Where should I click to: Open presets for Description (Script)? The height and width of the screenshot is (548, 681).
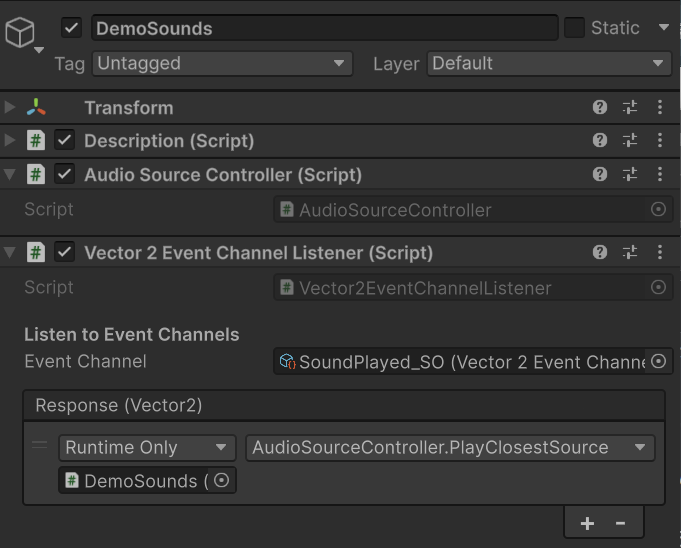tap(630, 140)
